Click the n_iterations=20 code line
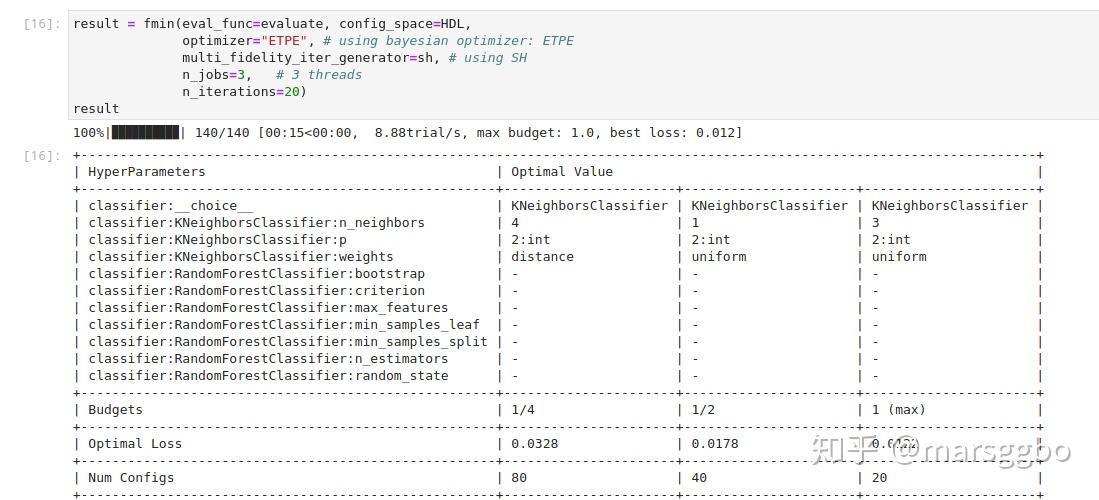This screenshot has width=1099, height=500. coord(244,92)
